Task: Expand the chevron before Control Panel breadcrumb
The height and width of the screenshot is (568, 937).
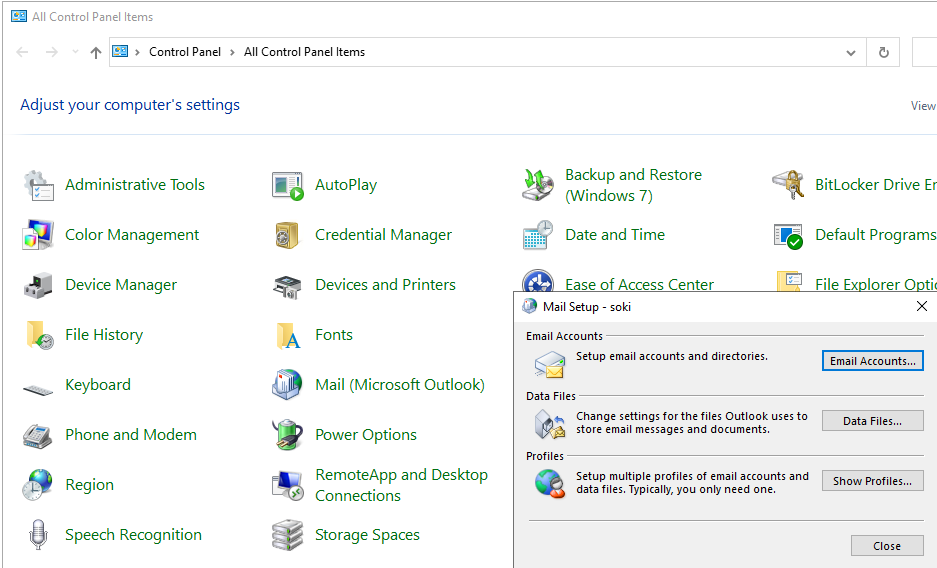Action: click(137, 53)
